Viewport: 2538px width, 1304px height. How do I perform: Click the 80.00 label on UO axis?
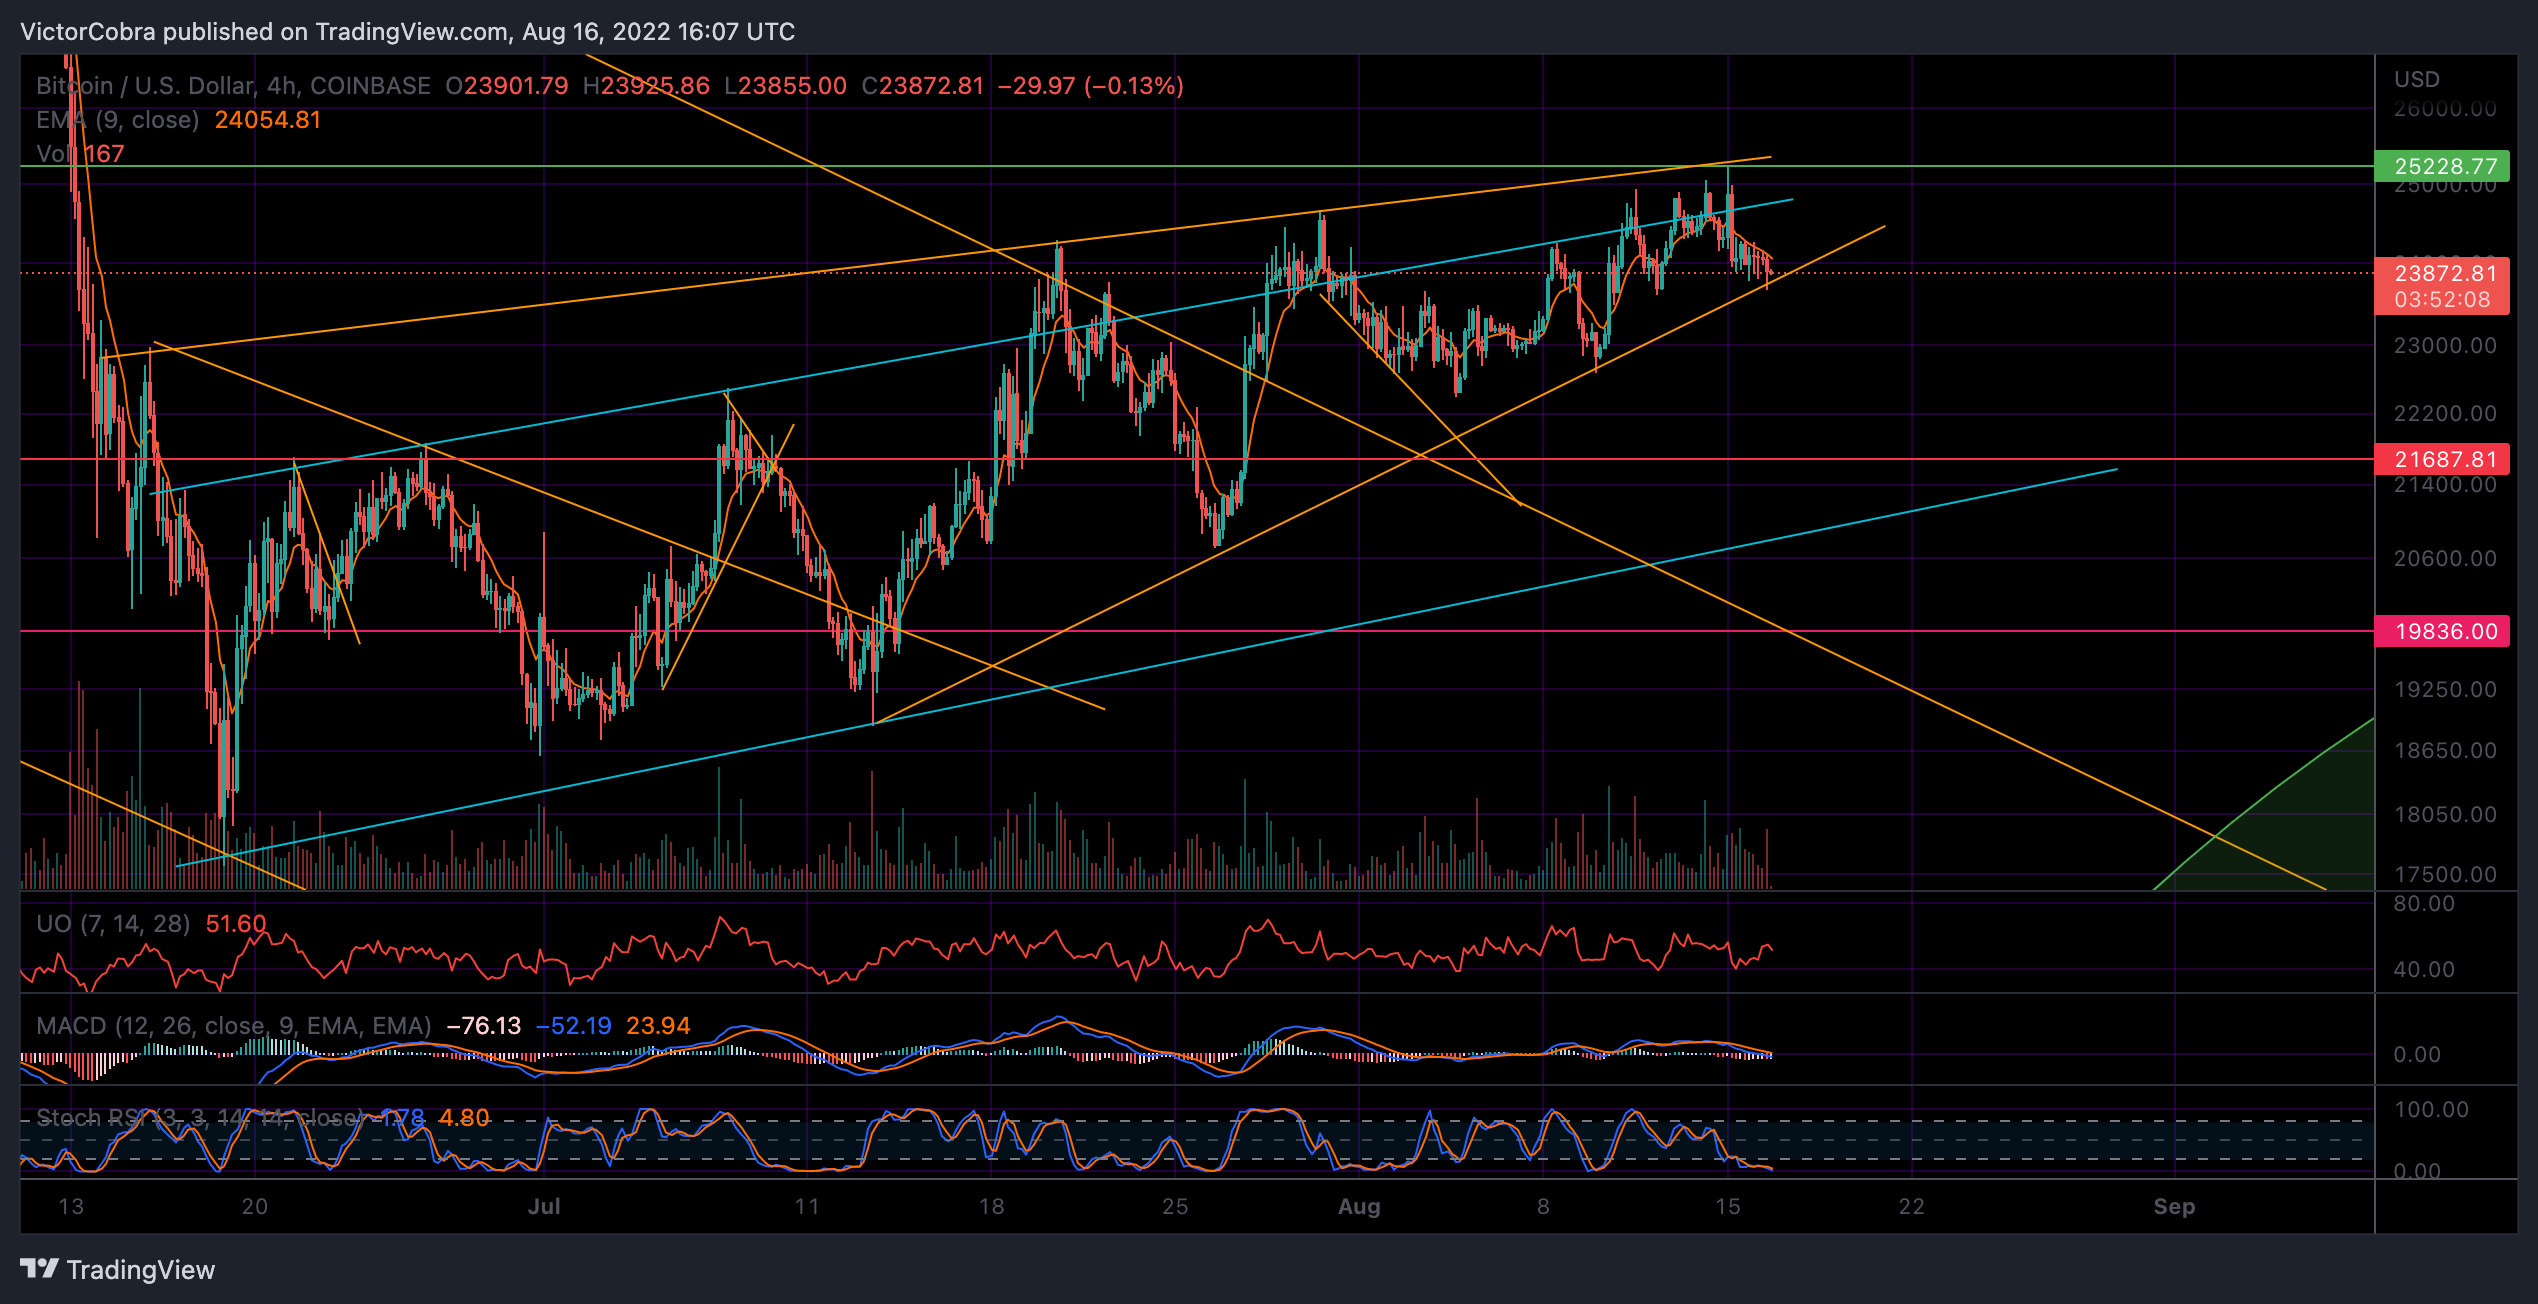(2423, 904)
